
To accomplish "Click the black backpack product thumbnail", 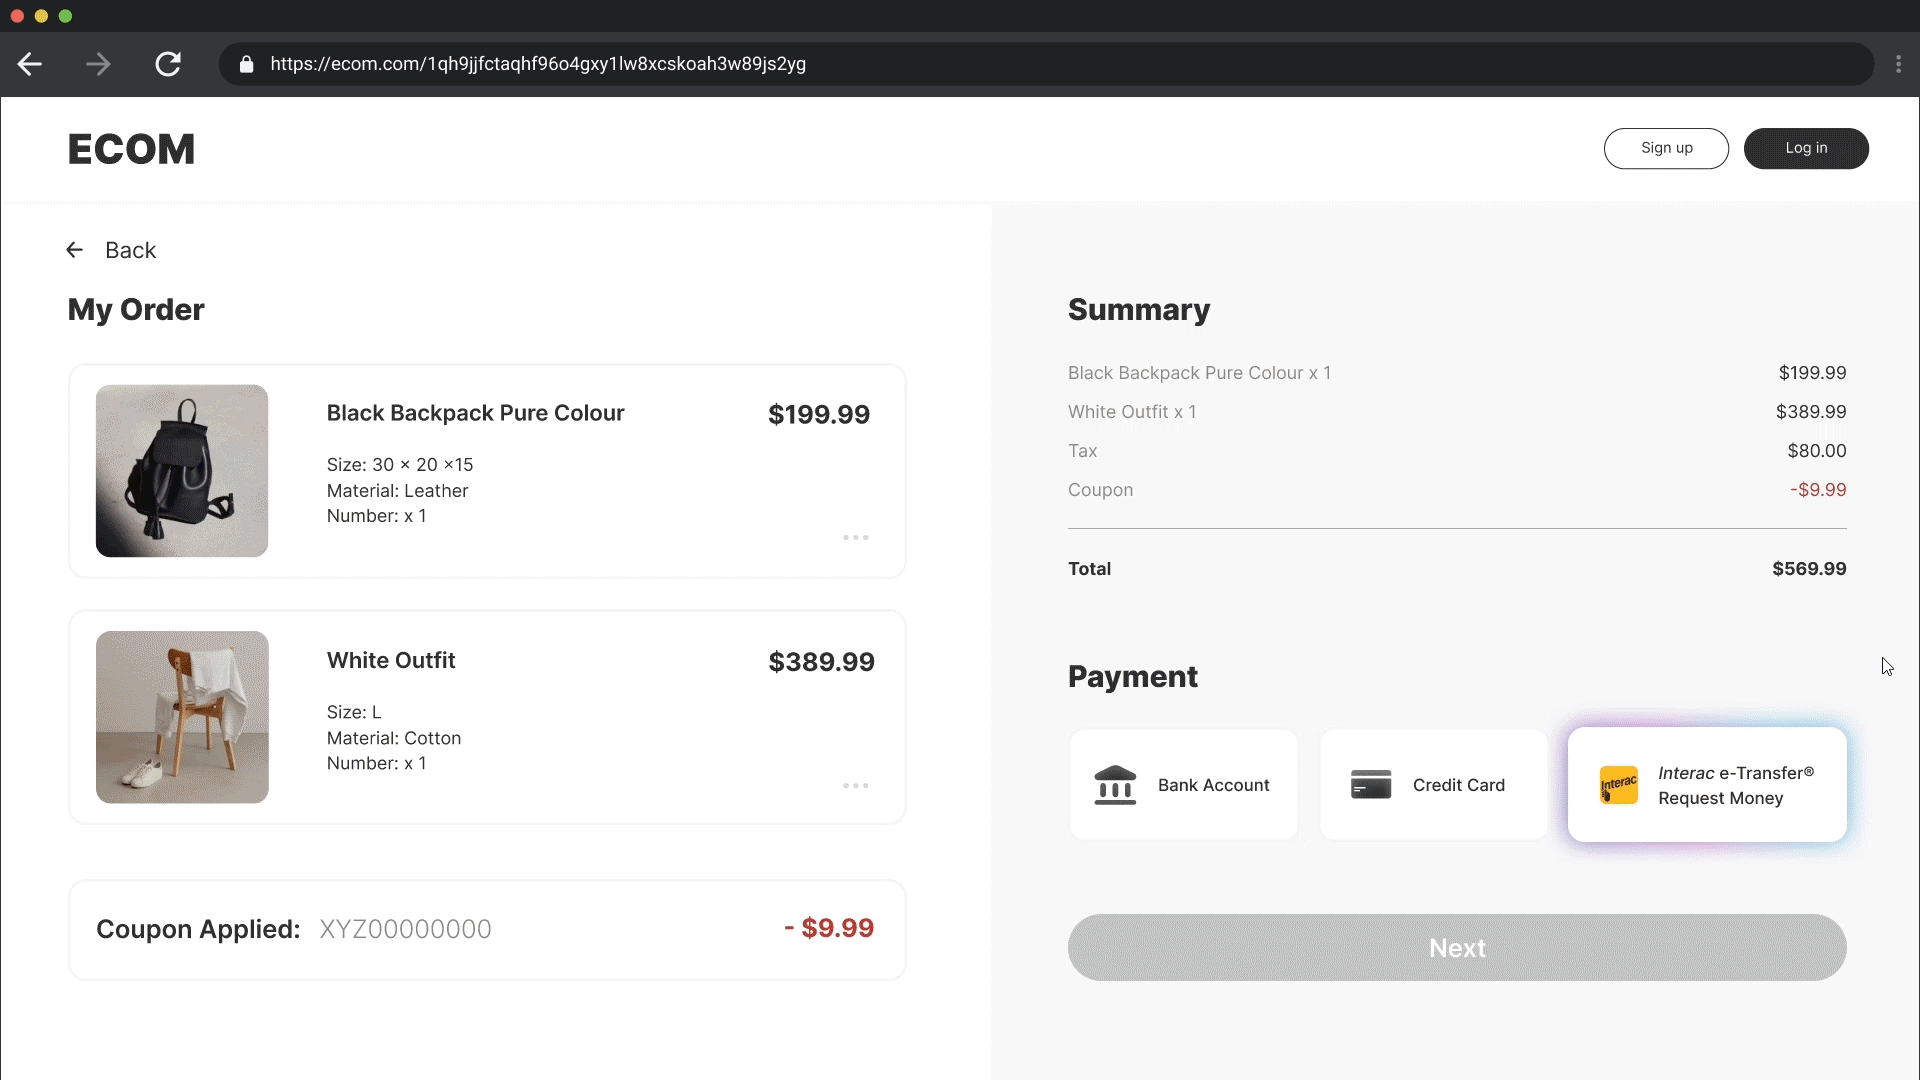I will click(x=182, y=471).
